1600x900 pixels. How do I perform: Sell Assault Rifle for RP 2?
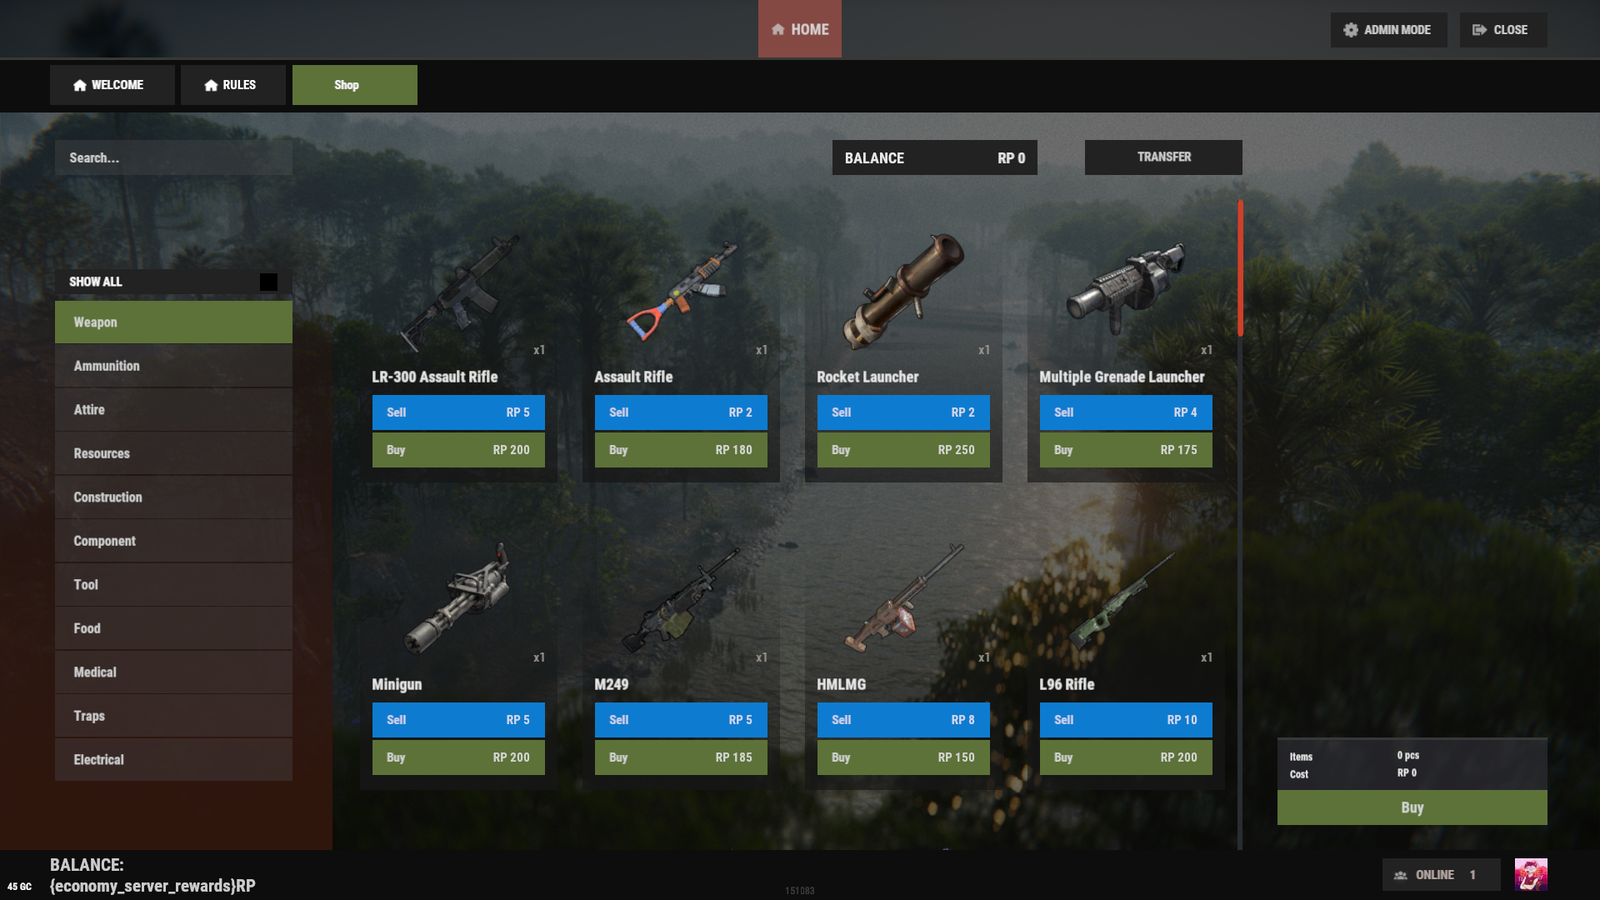(681, 412)
